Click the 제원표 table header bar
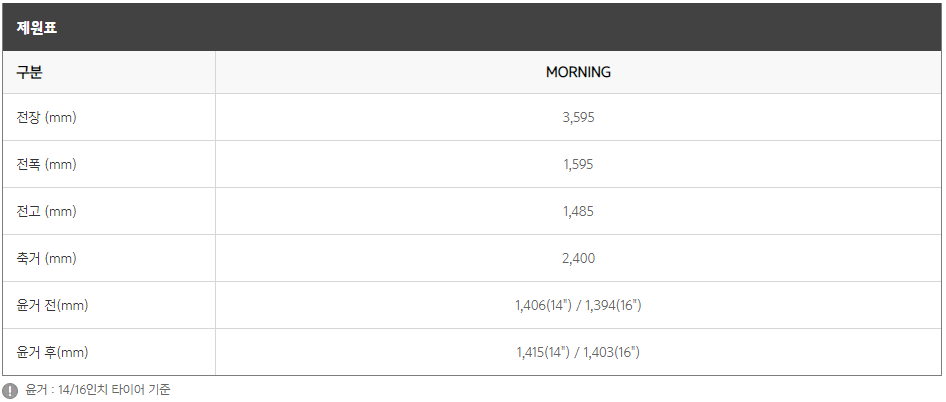946x402 pixels. [473, 27]
